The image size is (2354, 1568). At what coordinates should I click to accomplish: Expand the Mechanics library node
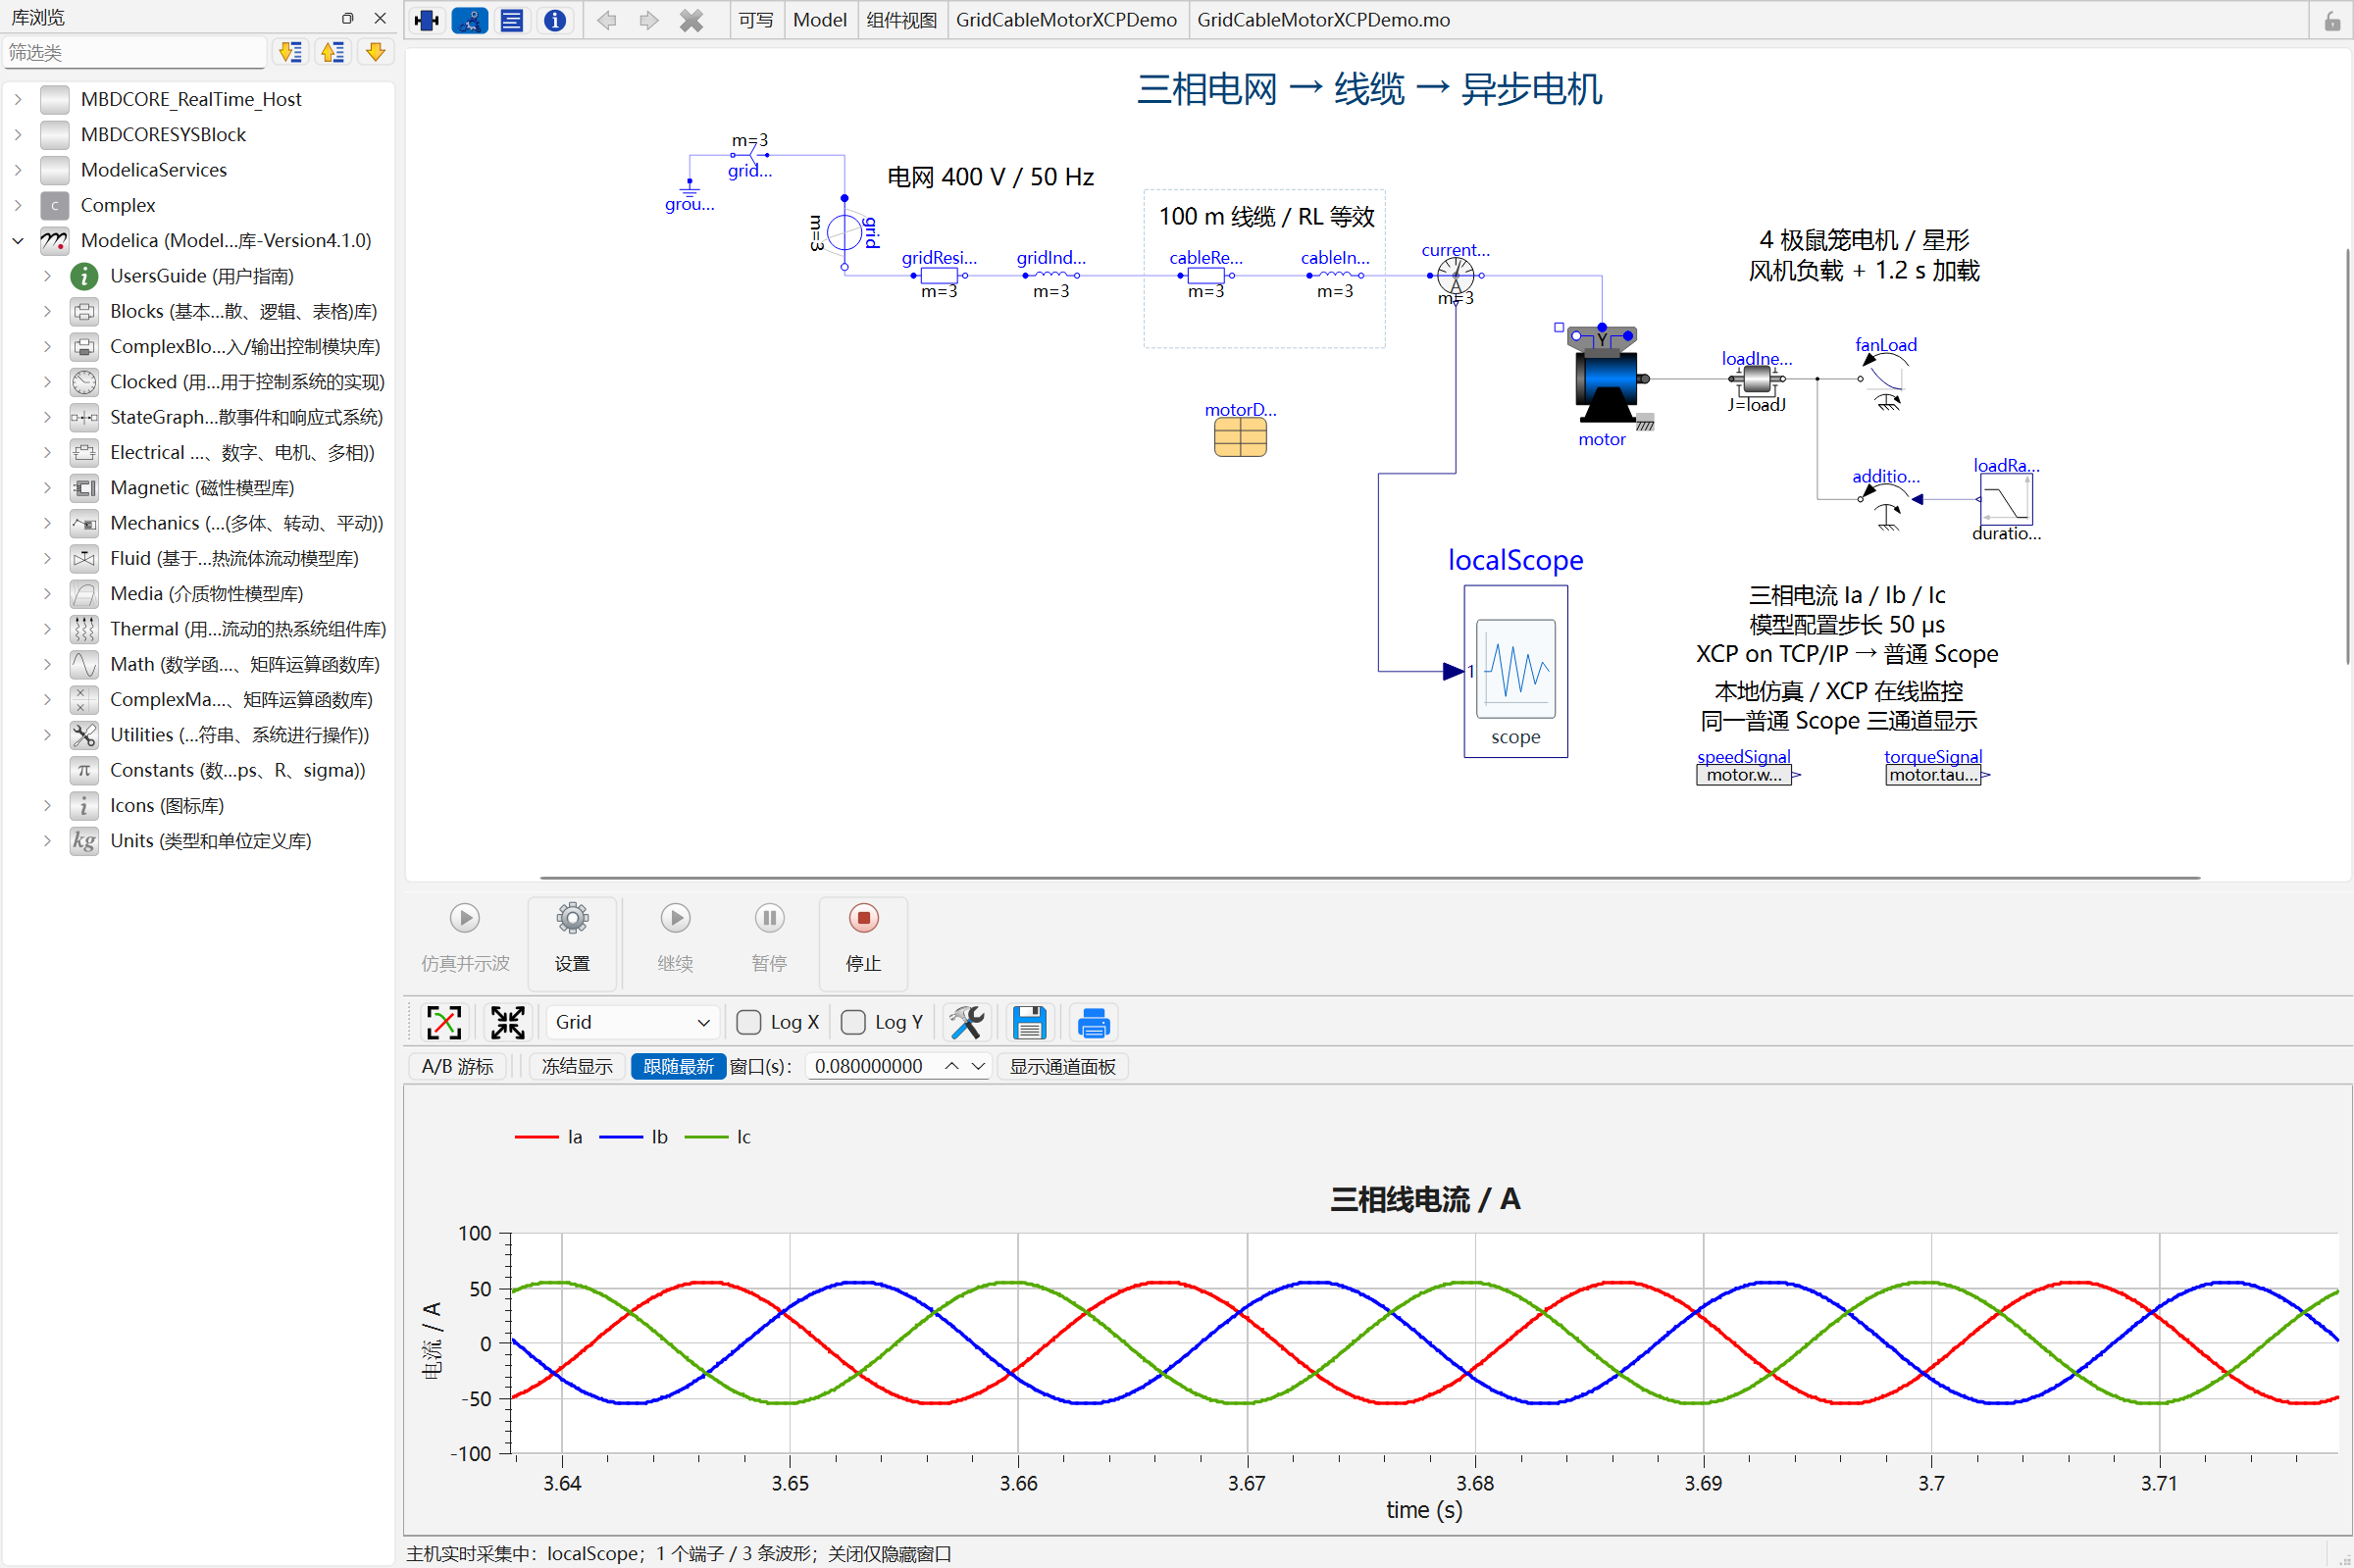pyautogui.click(x=47, y=523)
